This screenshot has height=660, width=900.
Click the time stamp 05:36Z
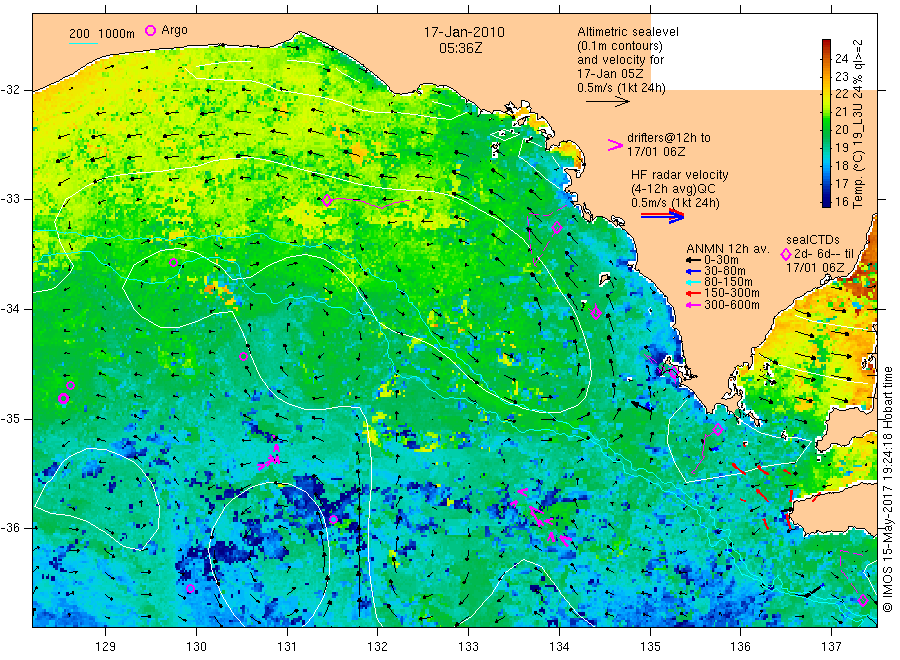coord(461,48)
